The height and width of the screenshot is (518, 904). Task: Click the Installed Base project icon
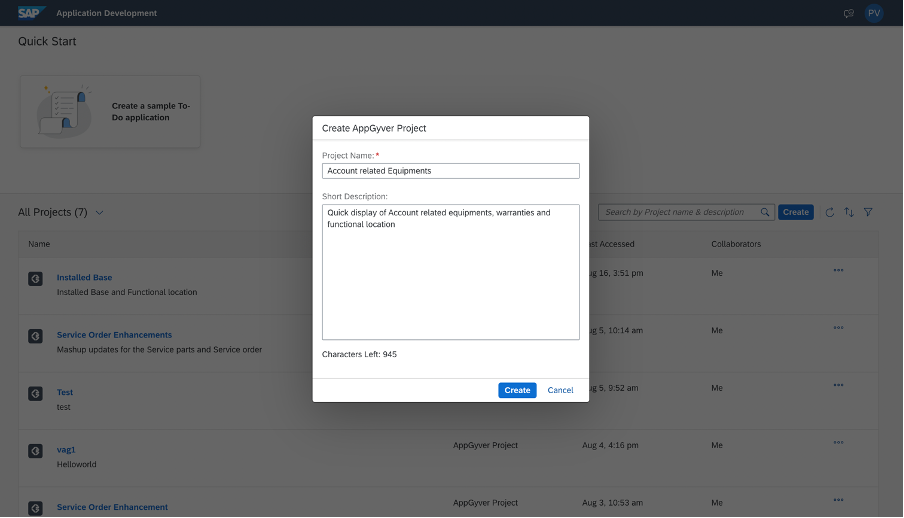[x=36, y=279]
